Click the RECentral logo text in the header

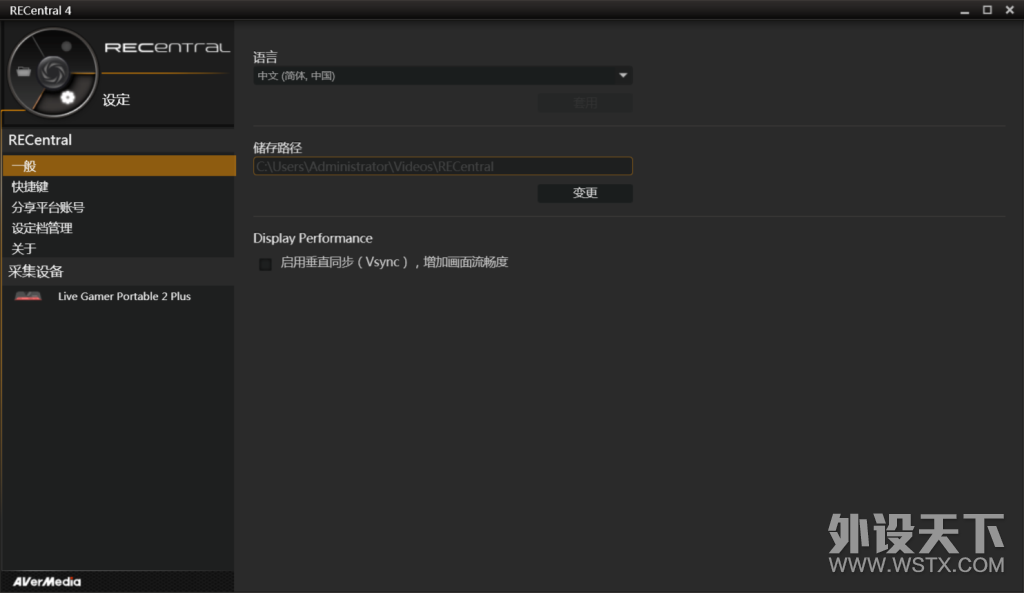point(167,48)
